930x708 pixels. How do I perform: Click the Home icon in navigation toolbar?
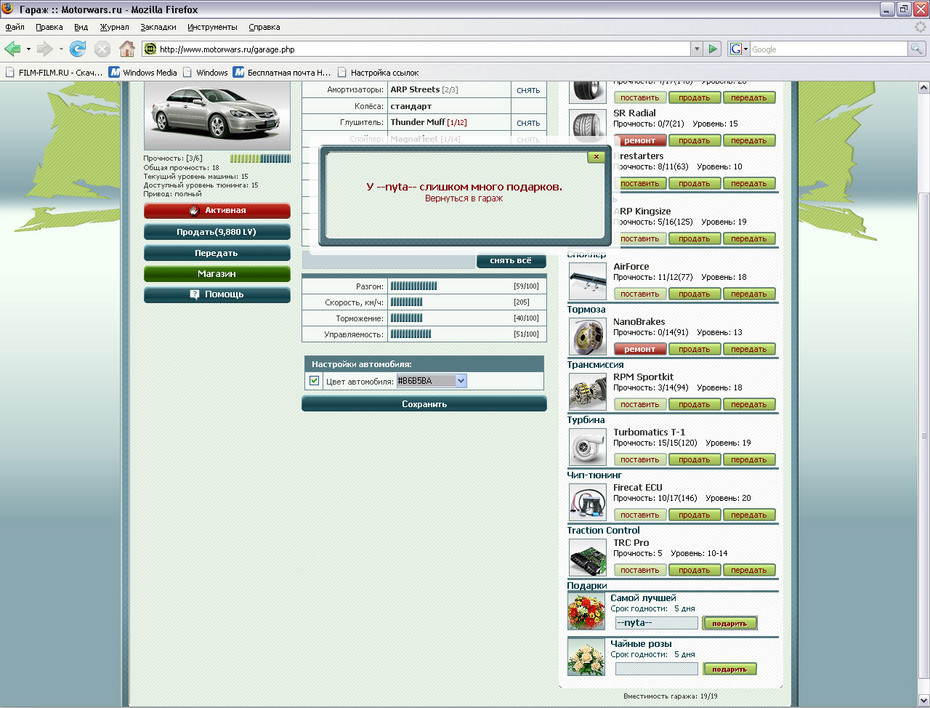point(127,48)
